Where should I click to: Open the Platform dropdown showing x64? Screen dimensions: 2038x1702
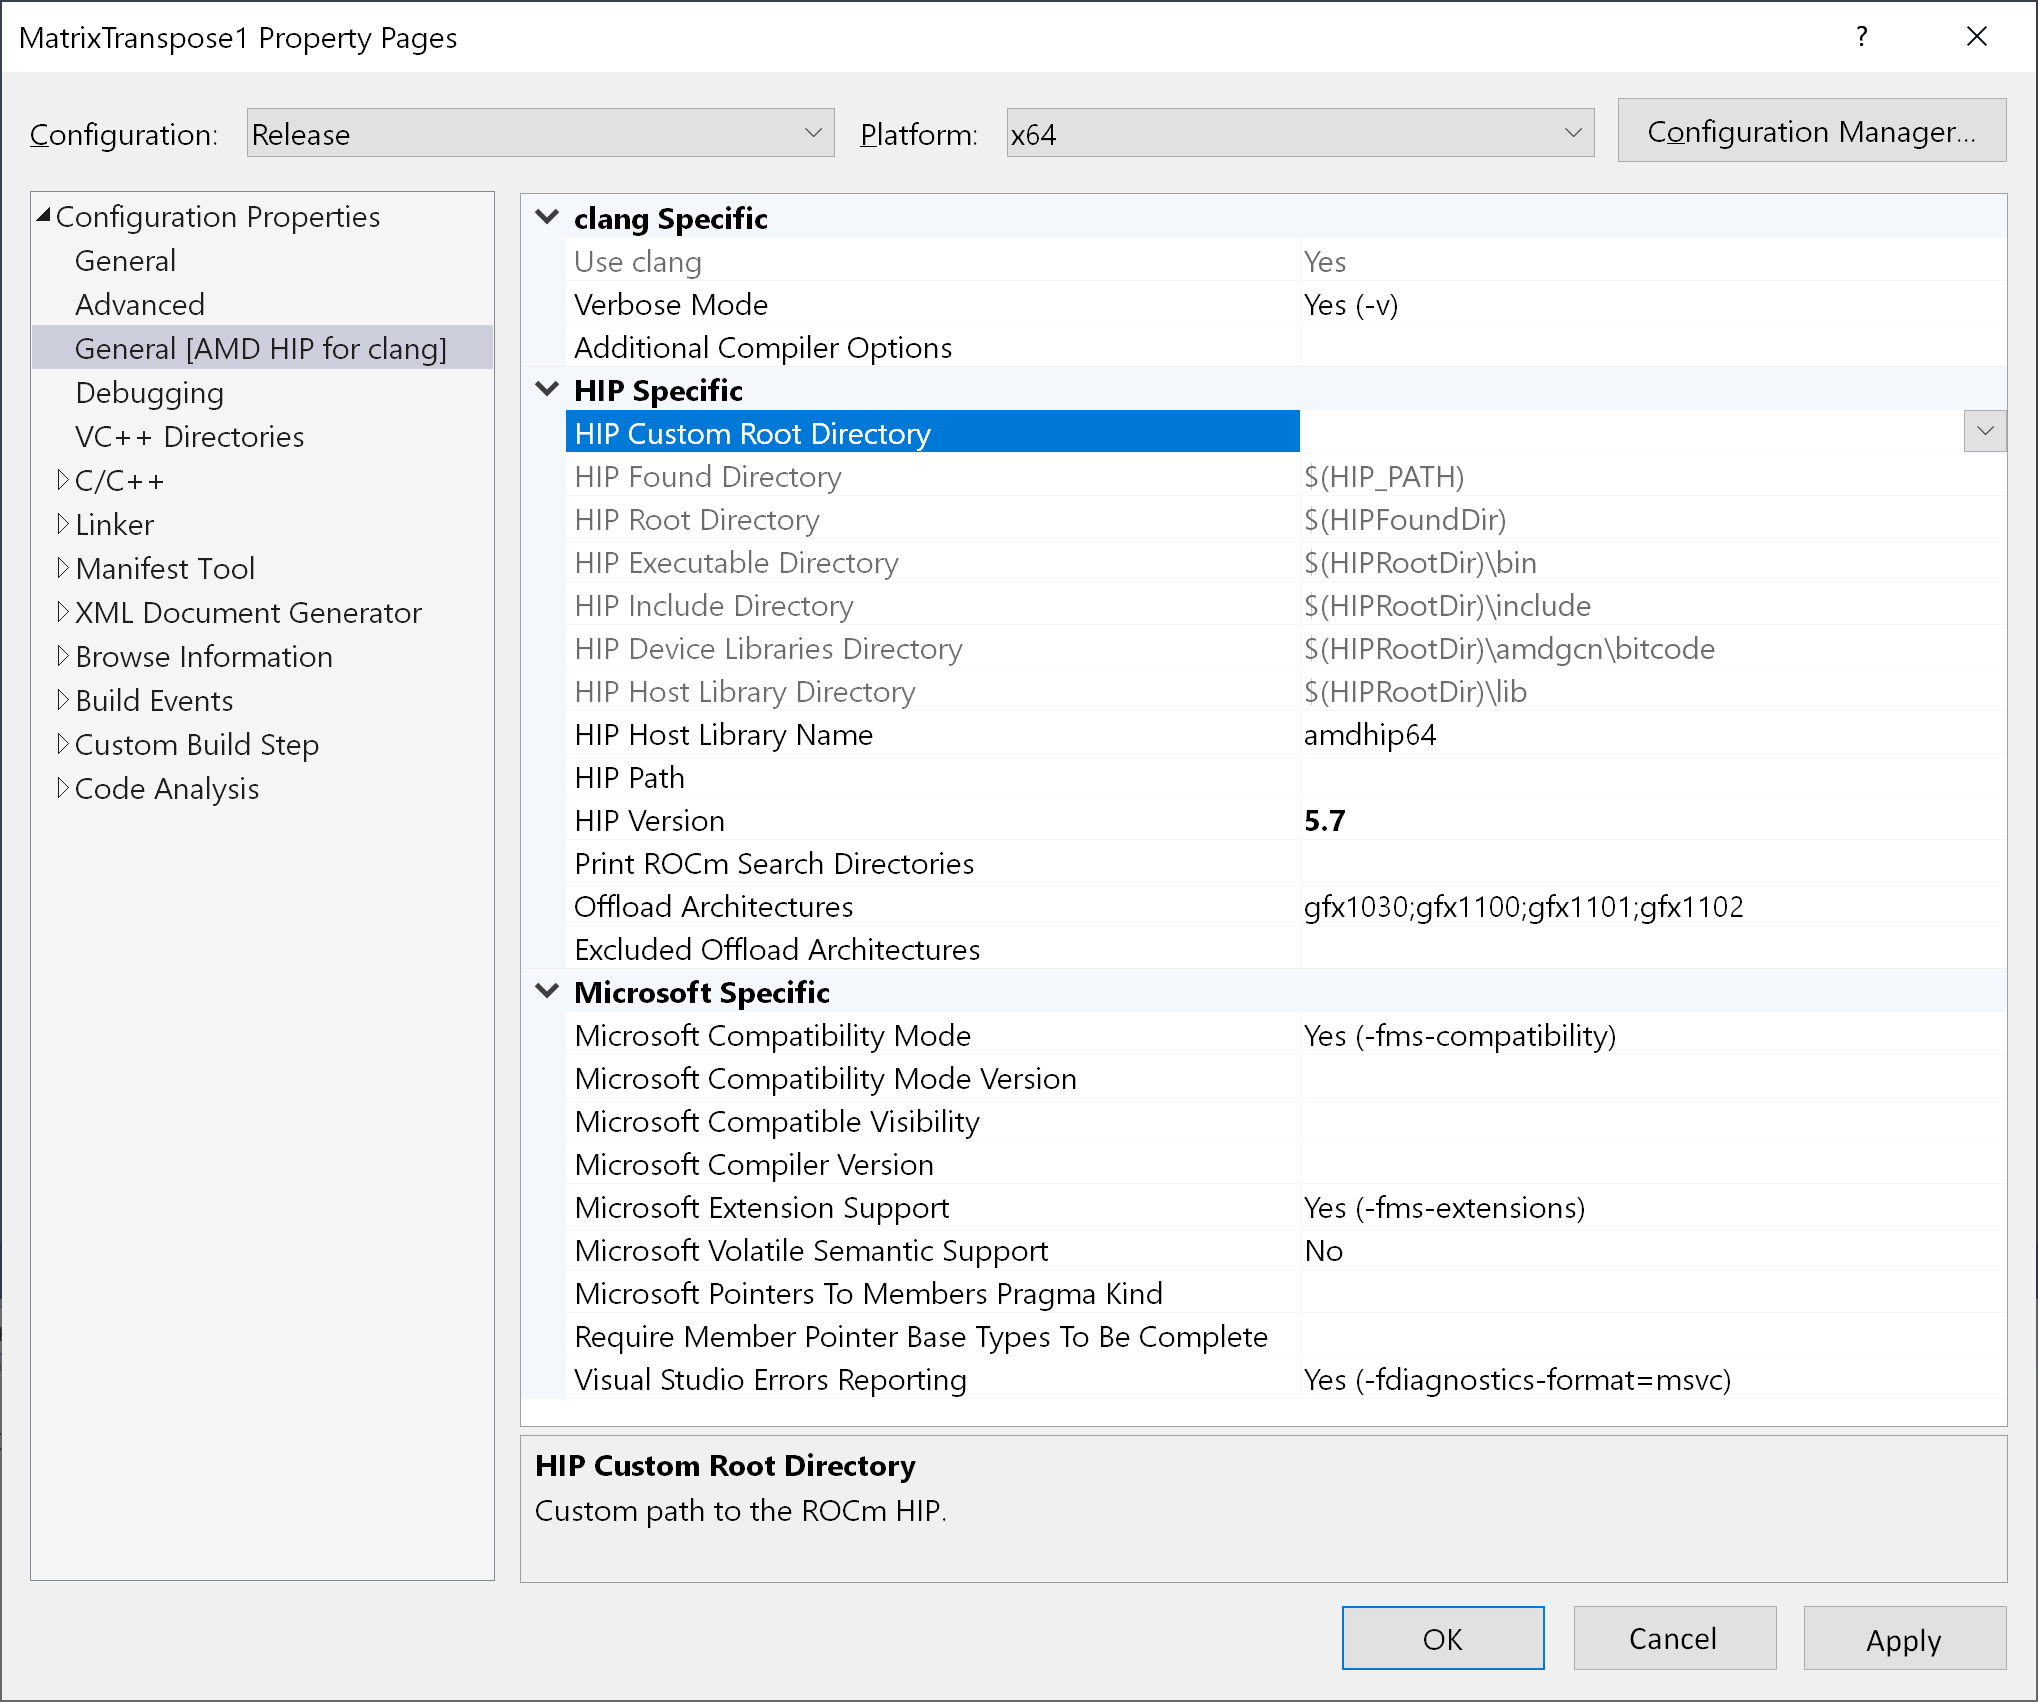pos(1299,133)
